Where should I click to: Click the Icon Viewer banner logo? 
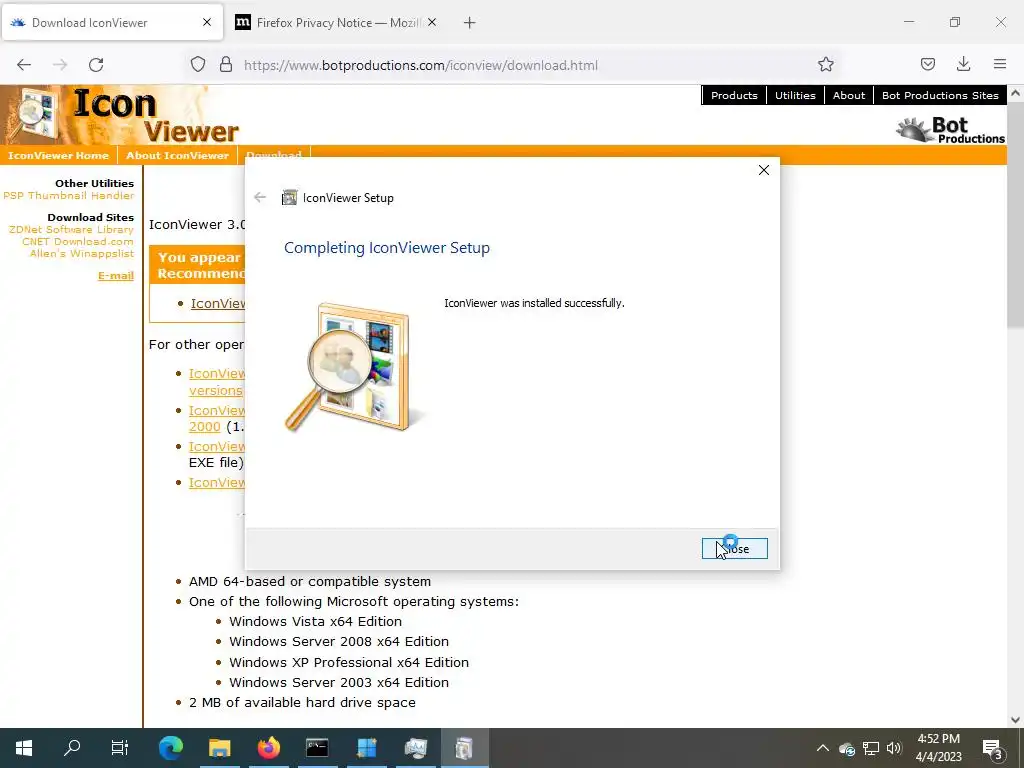[121, 115]
